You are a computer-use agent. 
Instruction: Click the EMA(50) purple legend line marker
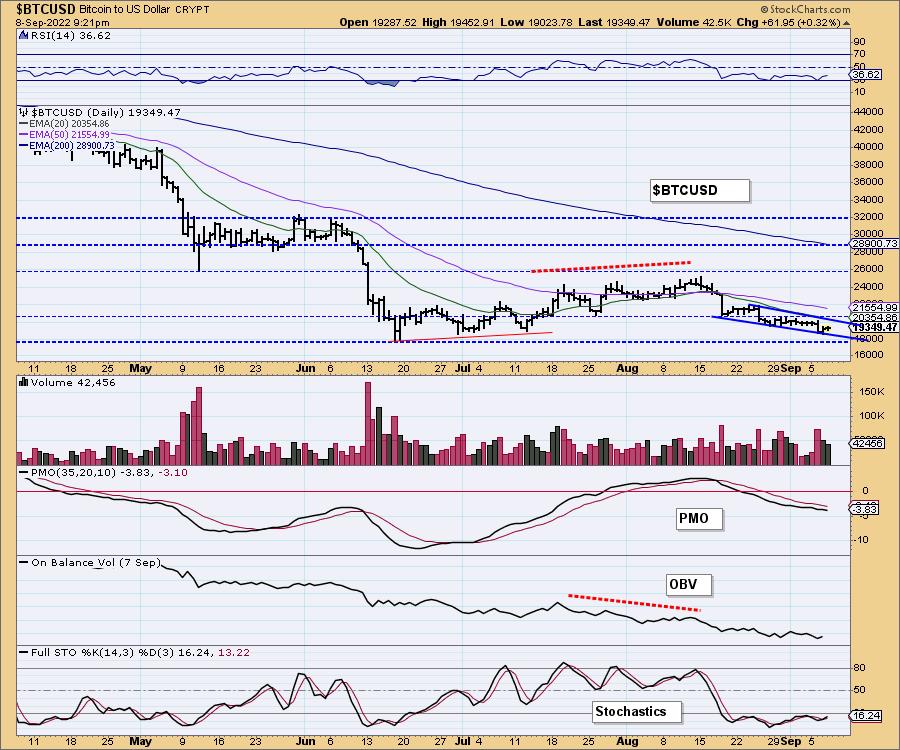24,135
